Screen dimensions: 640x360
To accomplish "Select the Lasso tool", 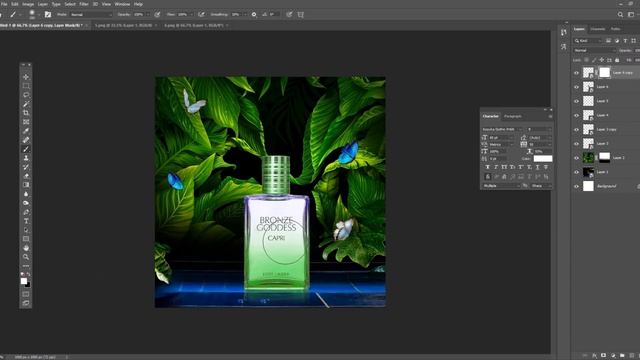I will pos(26,95).
